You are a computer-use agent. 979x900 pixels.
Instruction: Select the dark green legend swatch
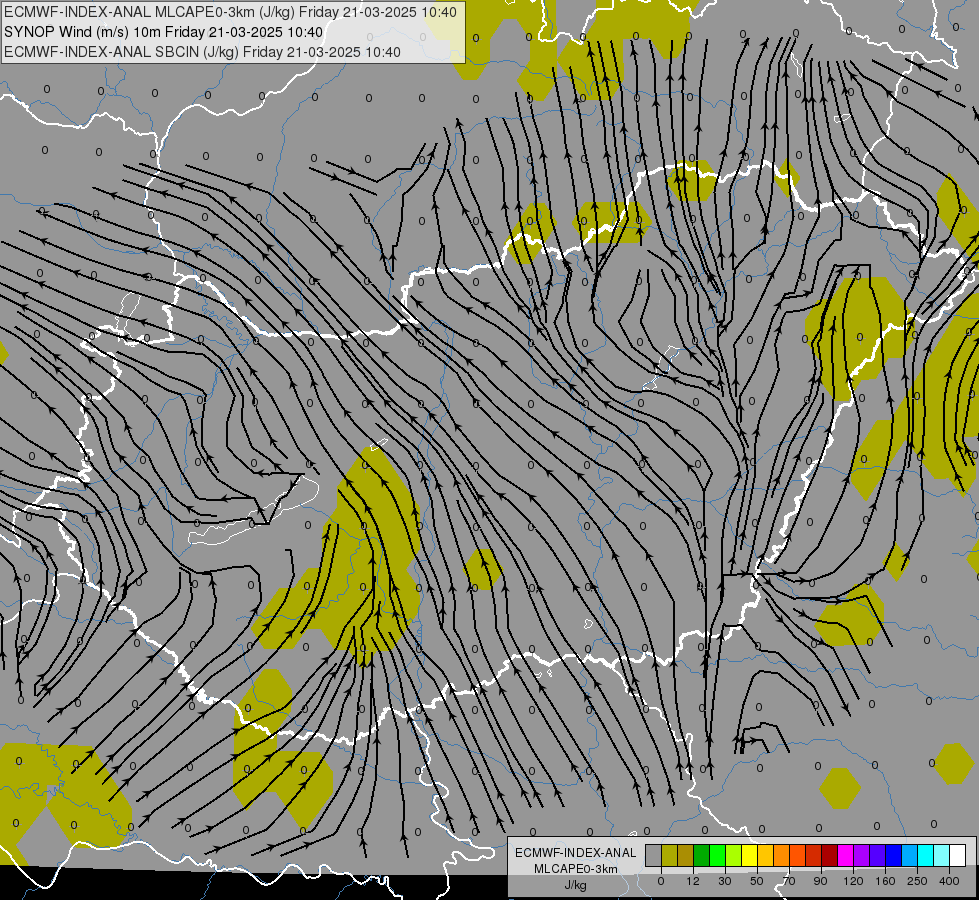pos(702,855)
